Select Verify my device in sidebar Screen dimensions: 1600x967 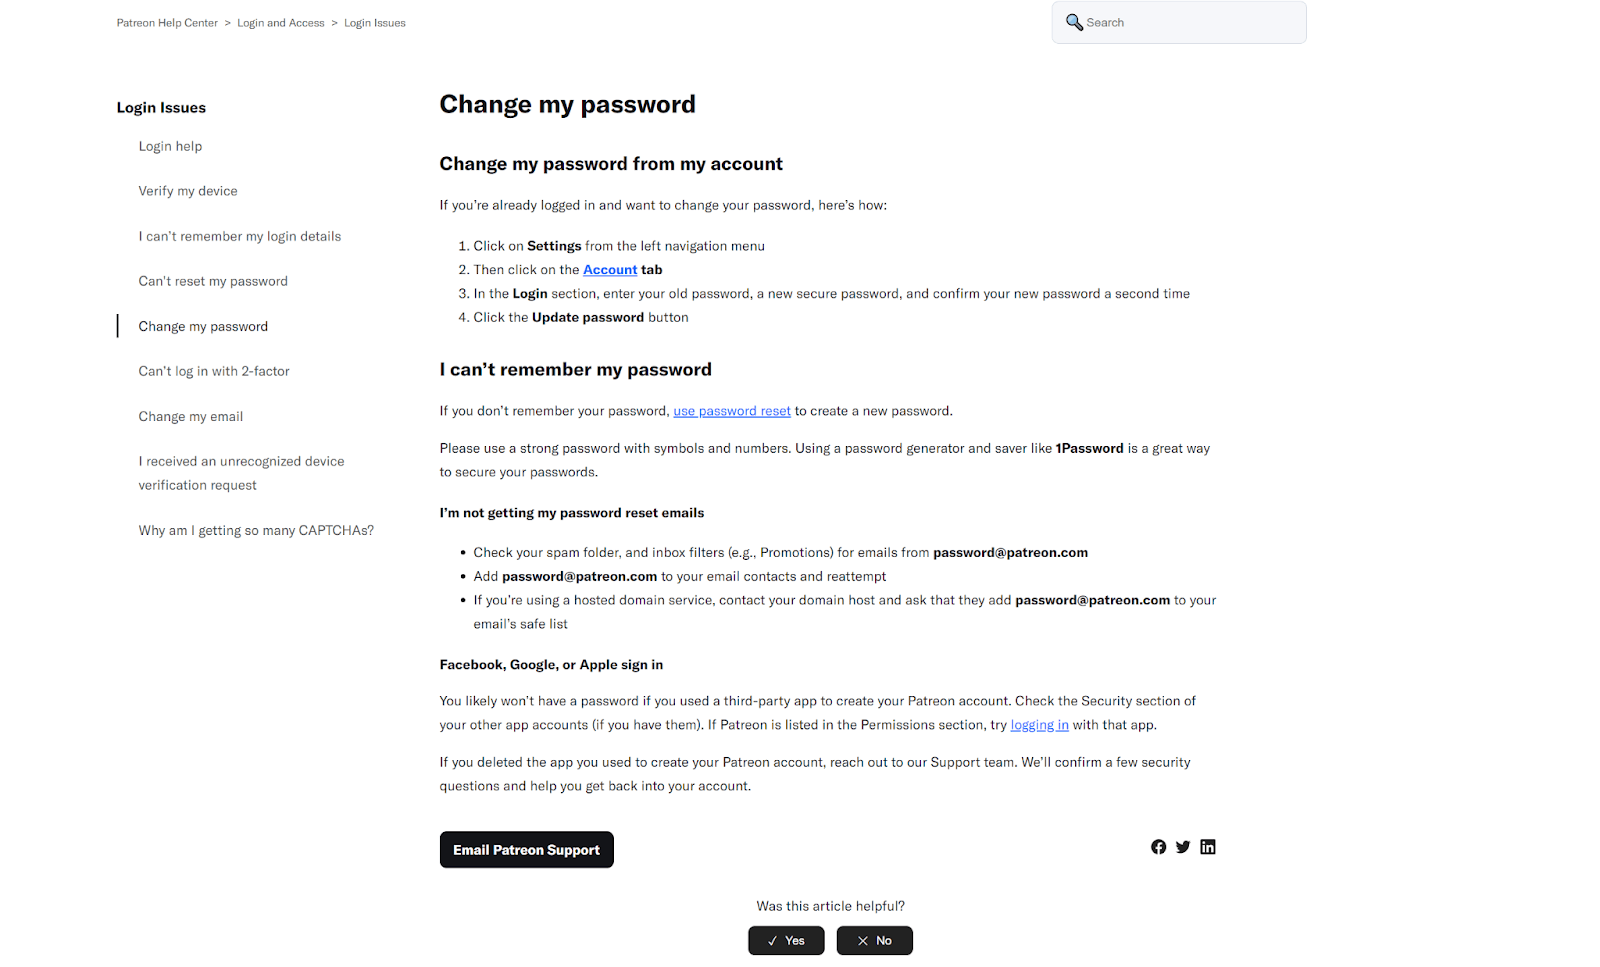coord(188,191)
